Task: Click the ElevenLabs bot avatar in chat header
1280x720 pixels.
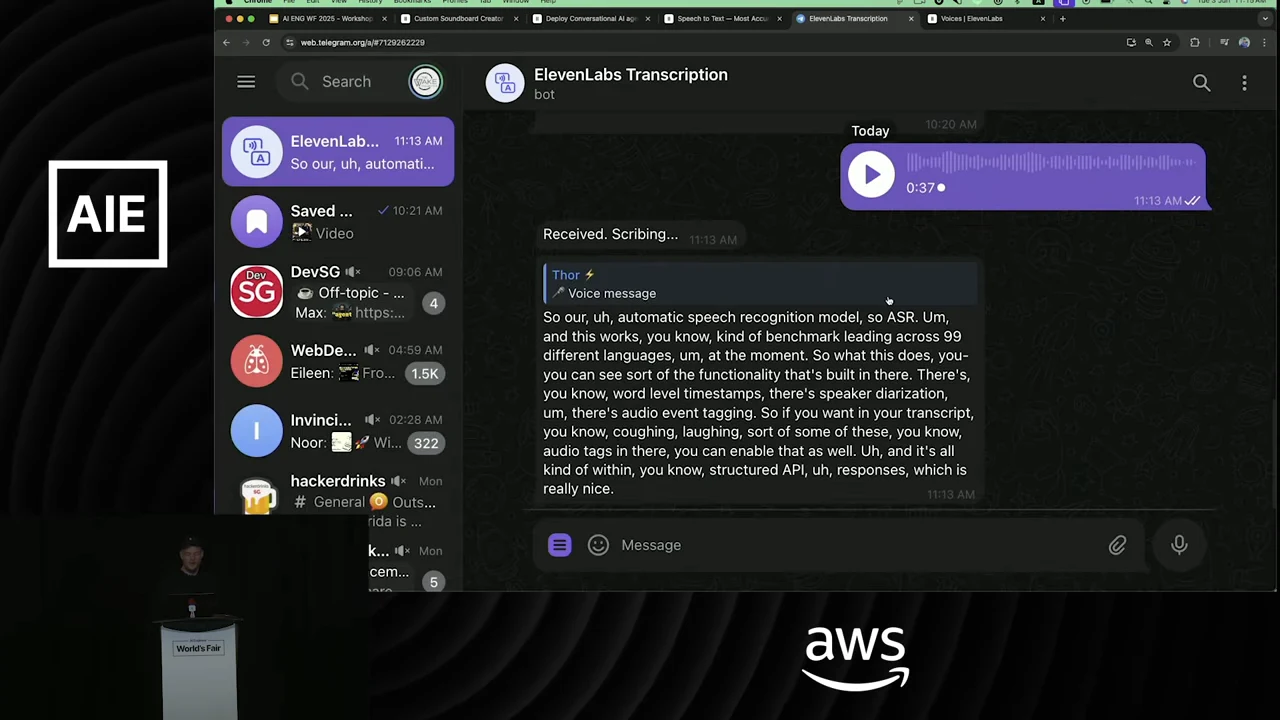Action: (505, 83)
